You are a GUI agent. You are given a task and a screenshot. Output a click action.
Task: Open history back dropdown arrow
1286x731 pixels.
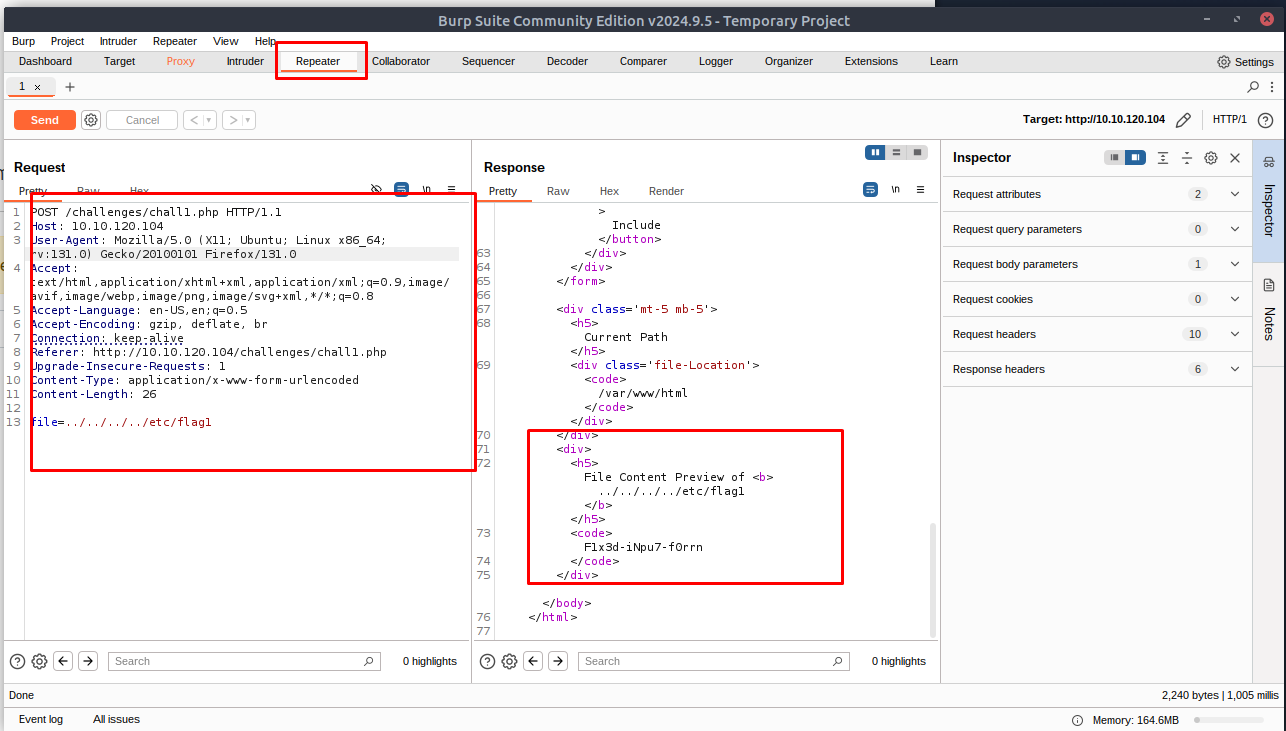(x=210, y=120)
